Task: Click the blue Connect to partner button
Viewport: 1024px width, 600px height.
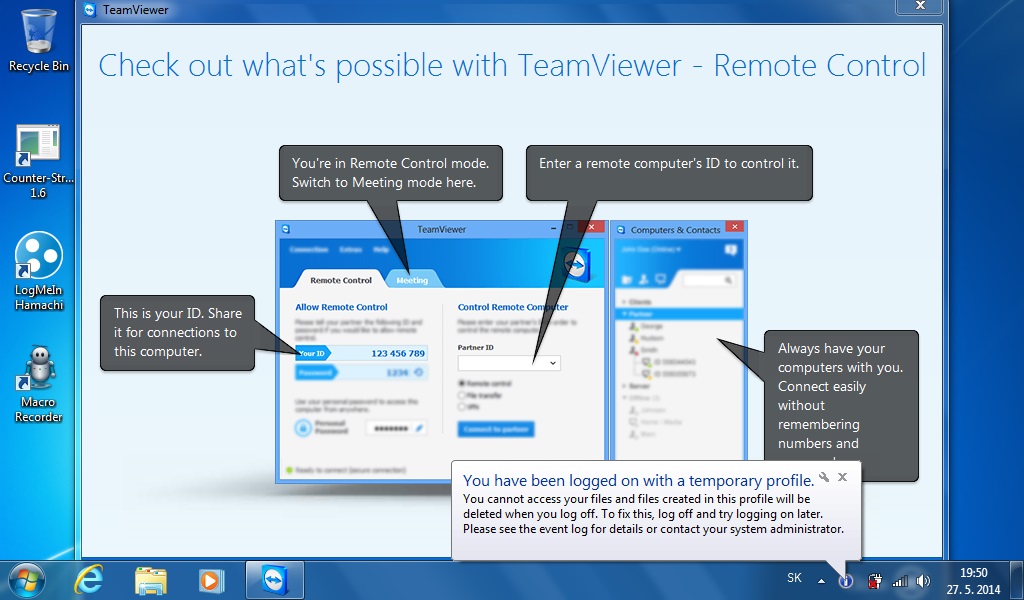Action: click(x=496, y=429)
